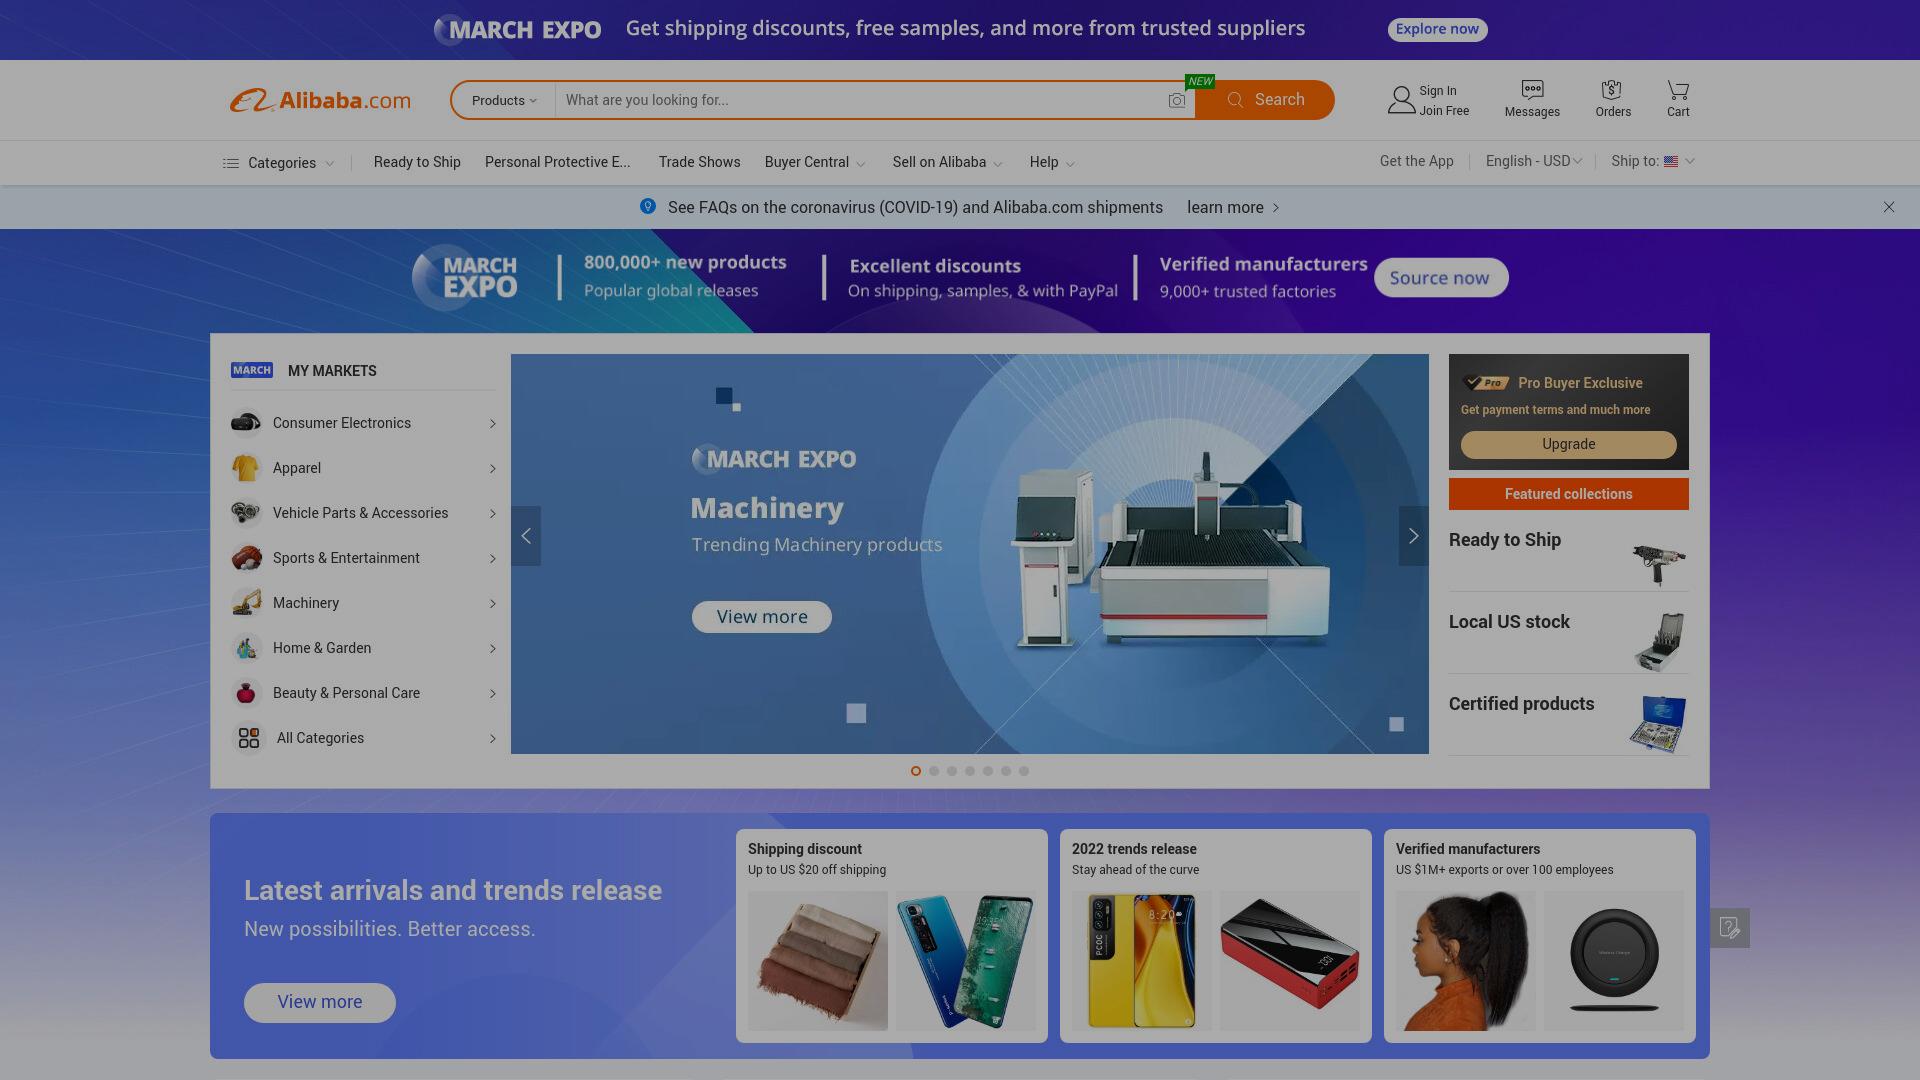Click the Apparel shirt icon
Viewport: 1920px width, 1080px height.
246,468
